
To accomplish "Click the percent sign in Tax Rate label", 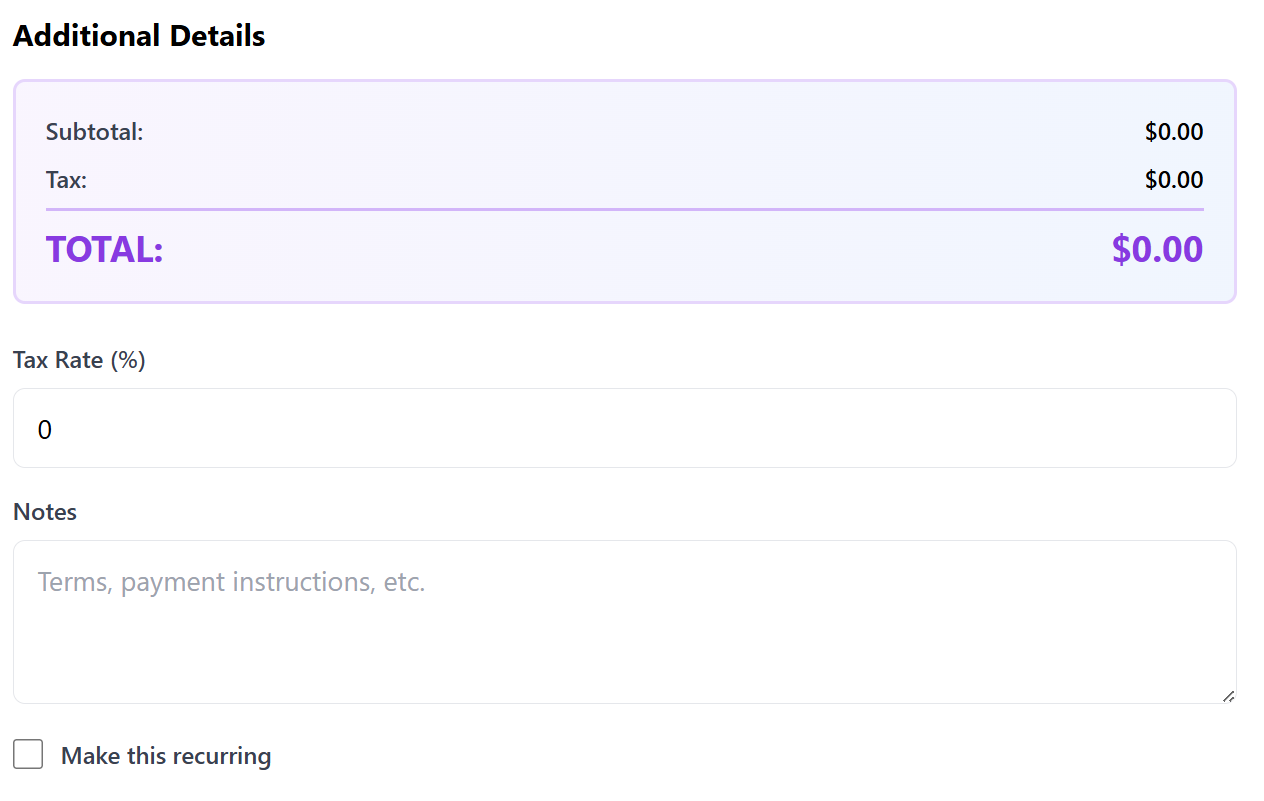I will 128,360.
